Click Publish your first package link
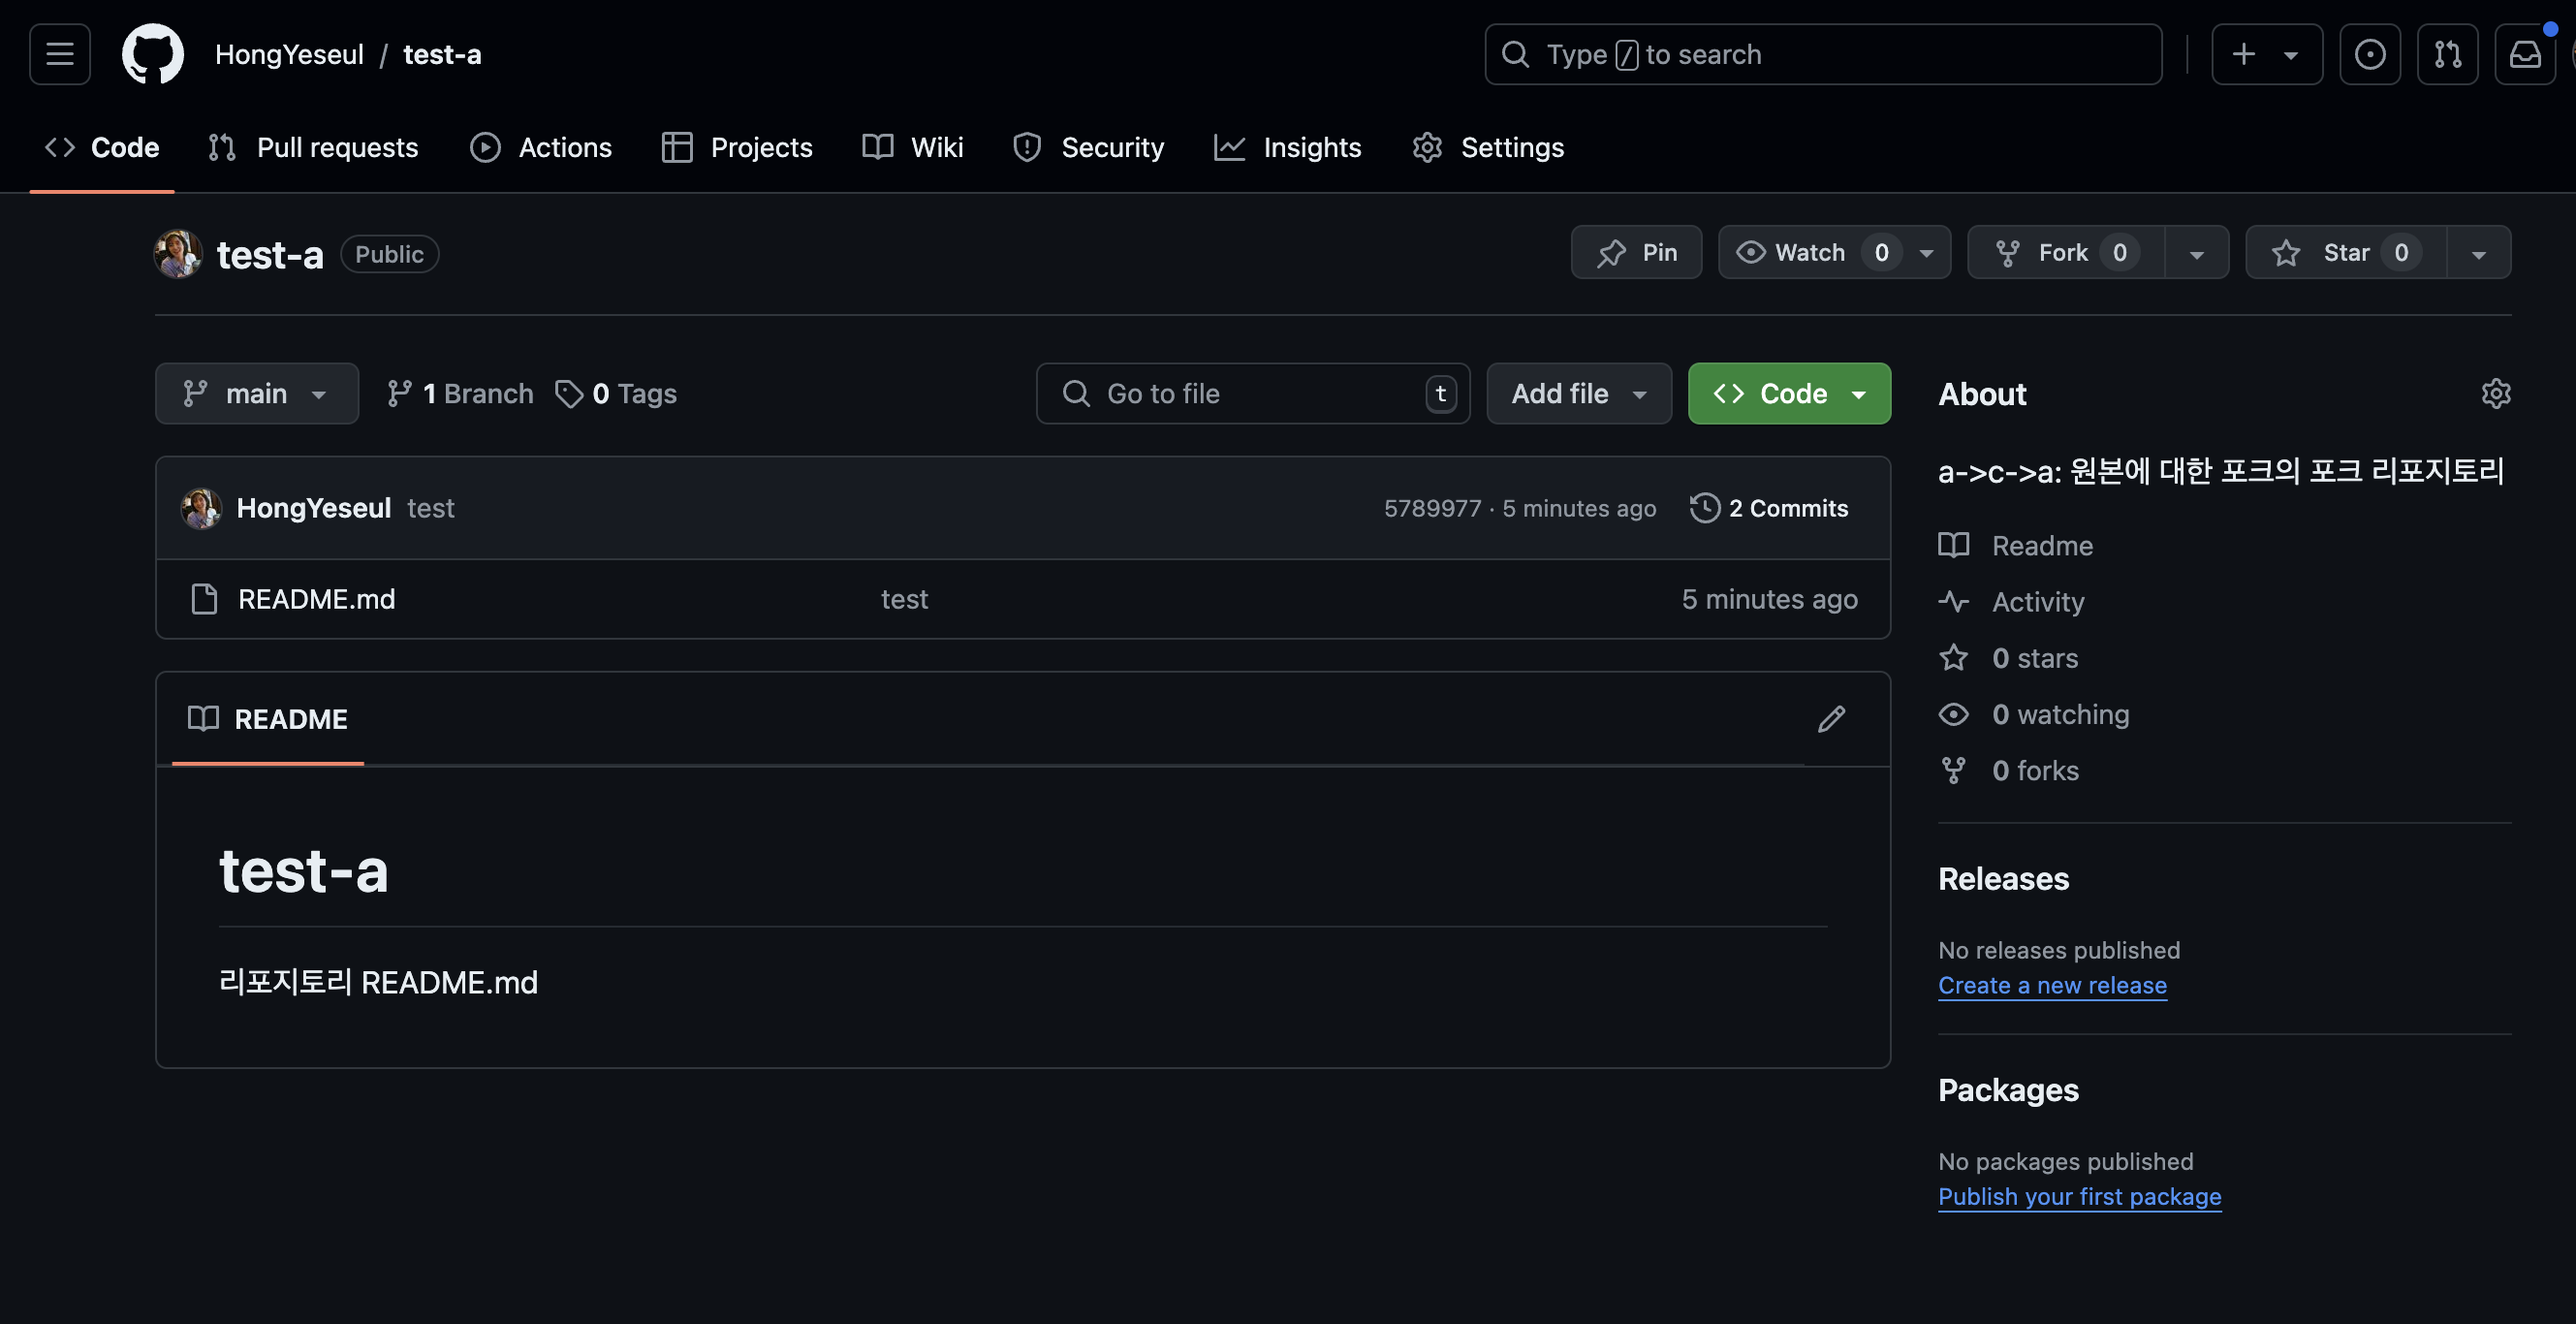This screenshot has height=1324, width=2576. point(2079,1197)
